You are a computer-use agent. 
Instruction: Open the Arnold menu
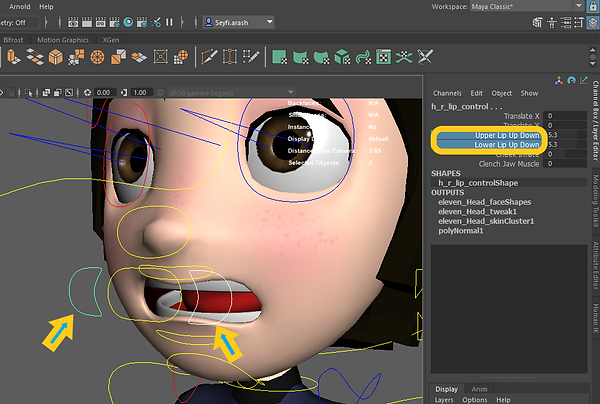tap(20, 7)
